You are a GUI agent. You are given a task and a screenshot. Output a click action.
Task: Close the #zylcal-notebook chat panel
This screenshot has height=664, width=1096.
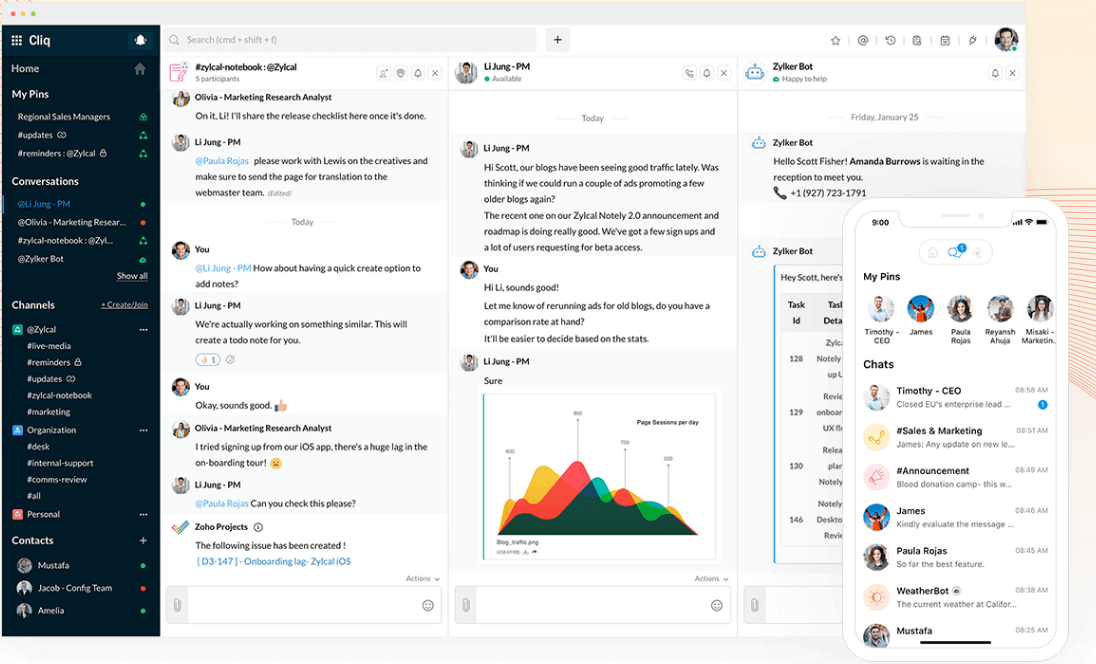click(x=435, y=73)
